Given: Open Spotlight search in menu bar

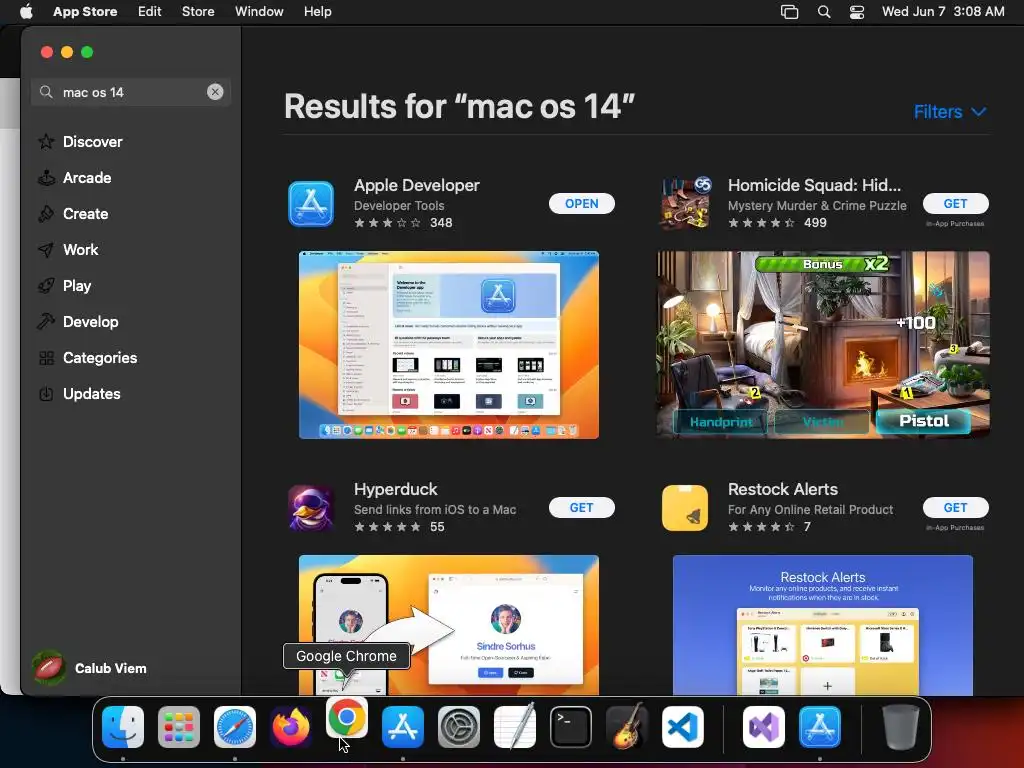Looking at the screenshot, I should point(824,12).
